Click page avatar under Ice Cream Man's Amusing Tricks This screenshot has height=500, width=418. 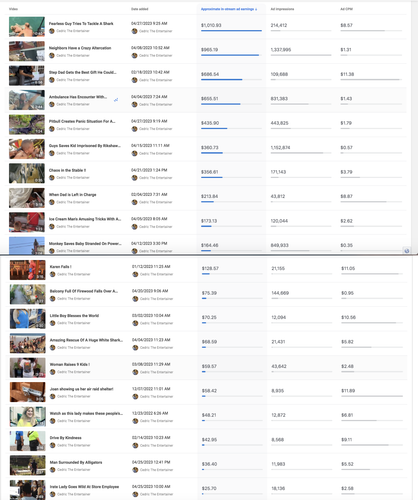52,226
